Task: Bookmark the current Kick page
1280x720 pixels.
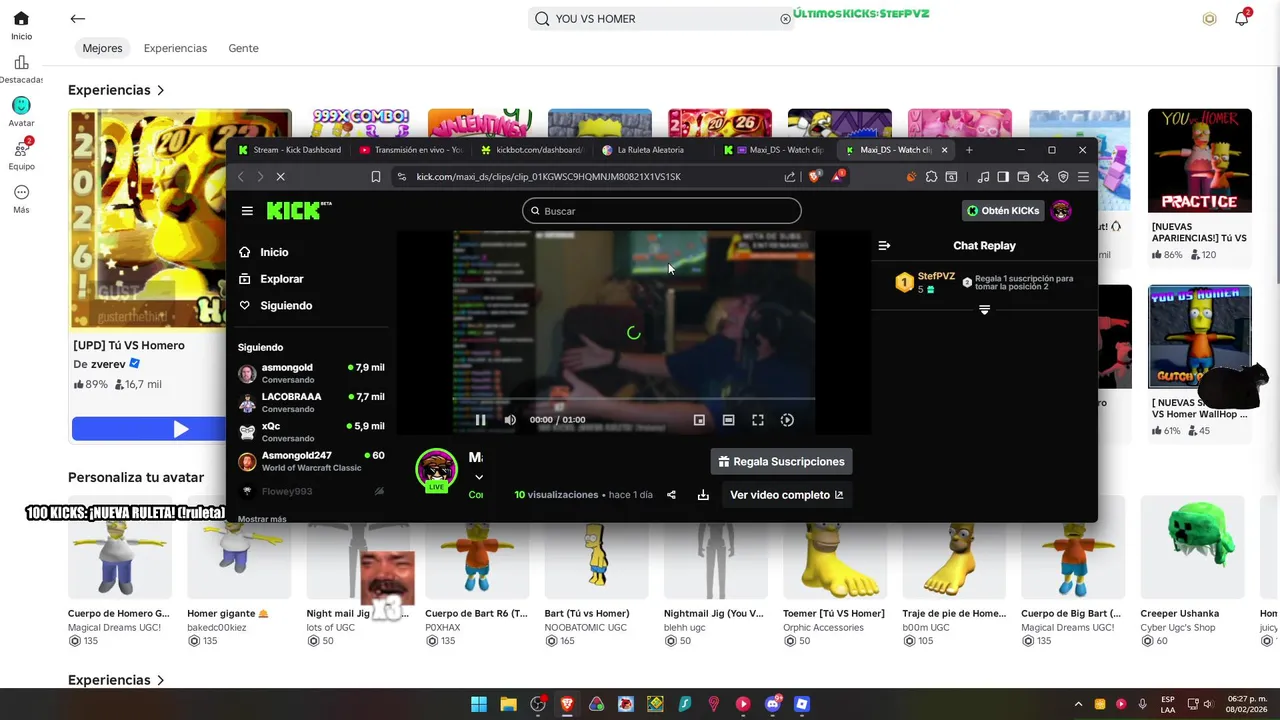Action: tap(375, 177)
